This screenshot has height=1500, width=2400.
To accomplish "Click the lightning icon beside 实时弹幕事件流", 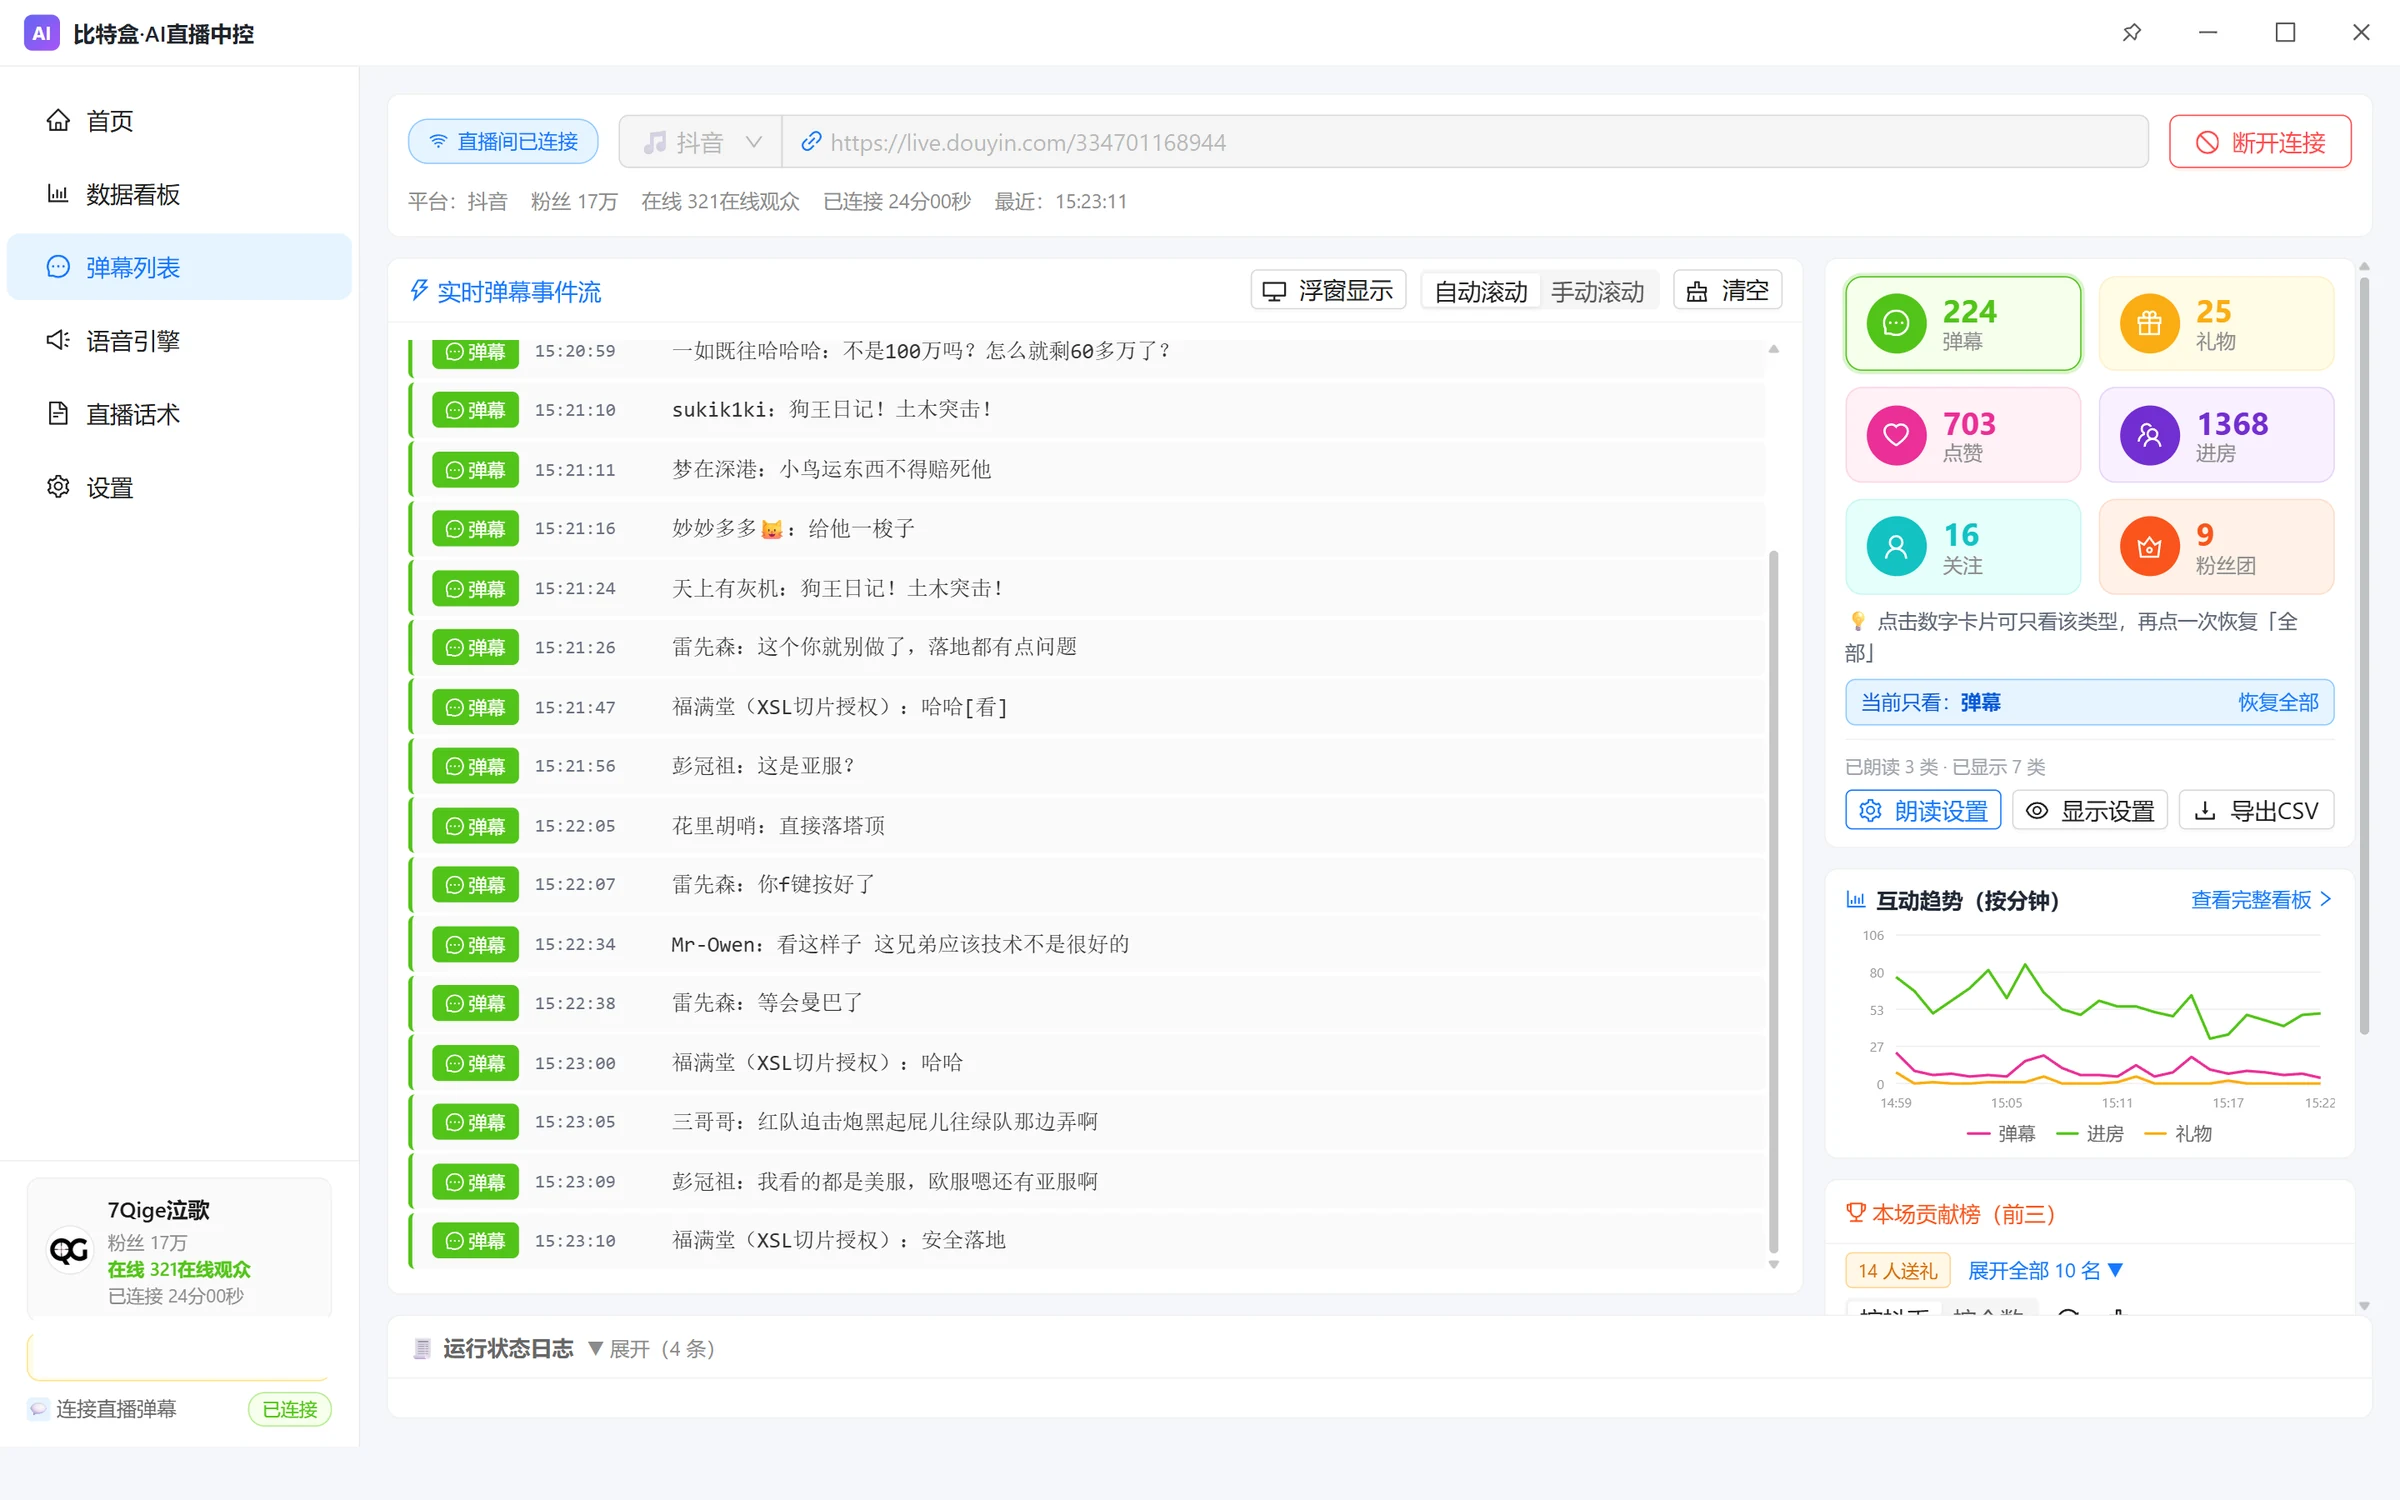I will point(419,291).
